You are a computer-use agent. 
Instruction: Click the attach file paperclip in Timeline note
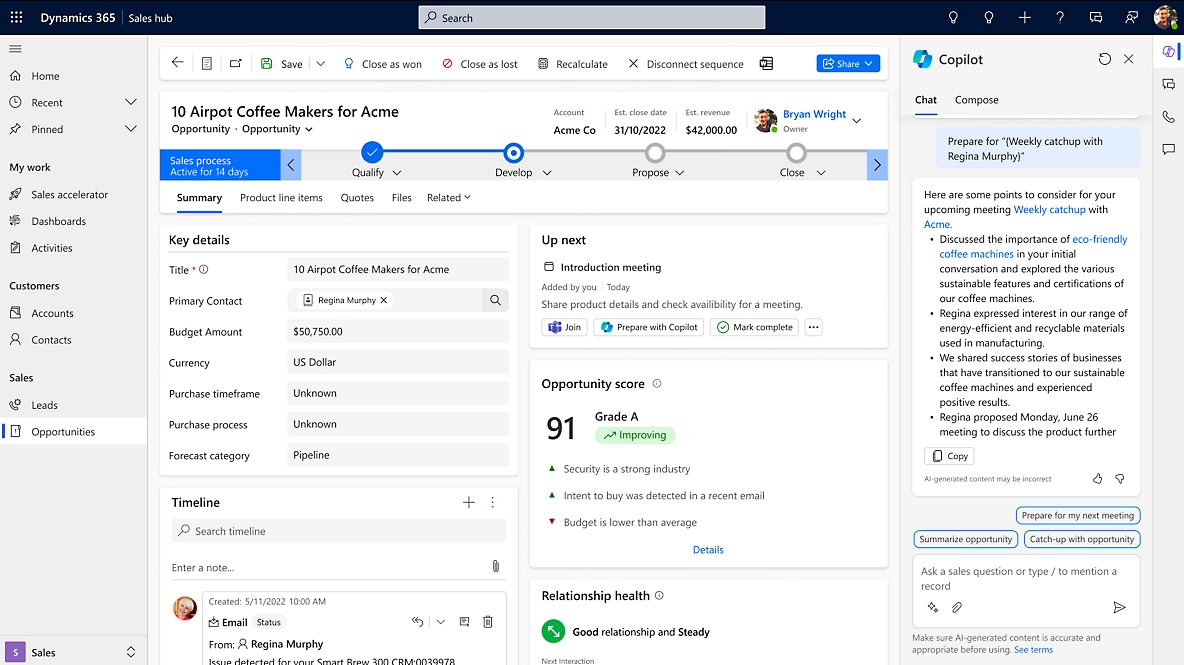click(x=495, y=566)
